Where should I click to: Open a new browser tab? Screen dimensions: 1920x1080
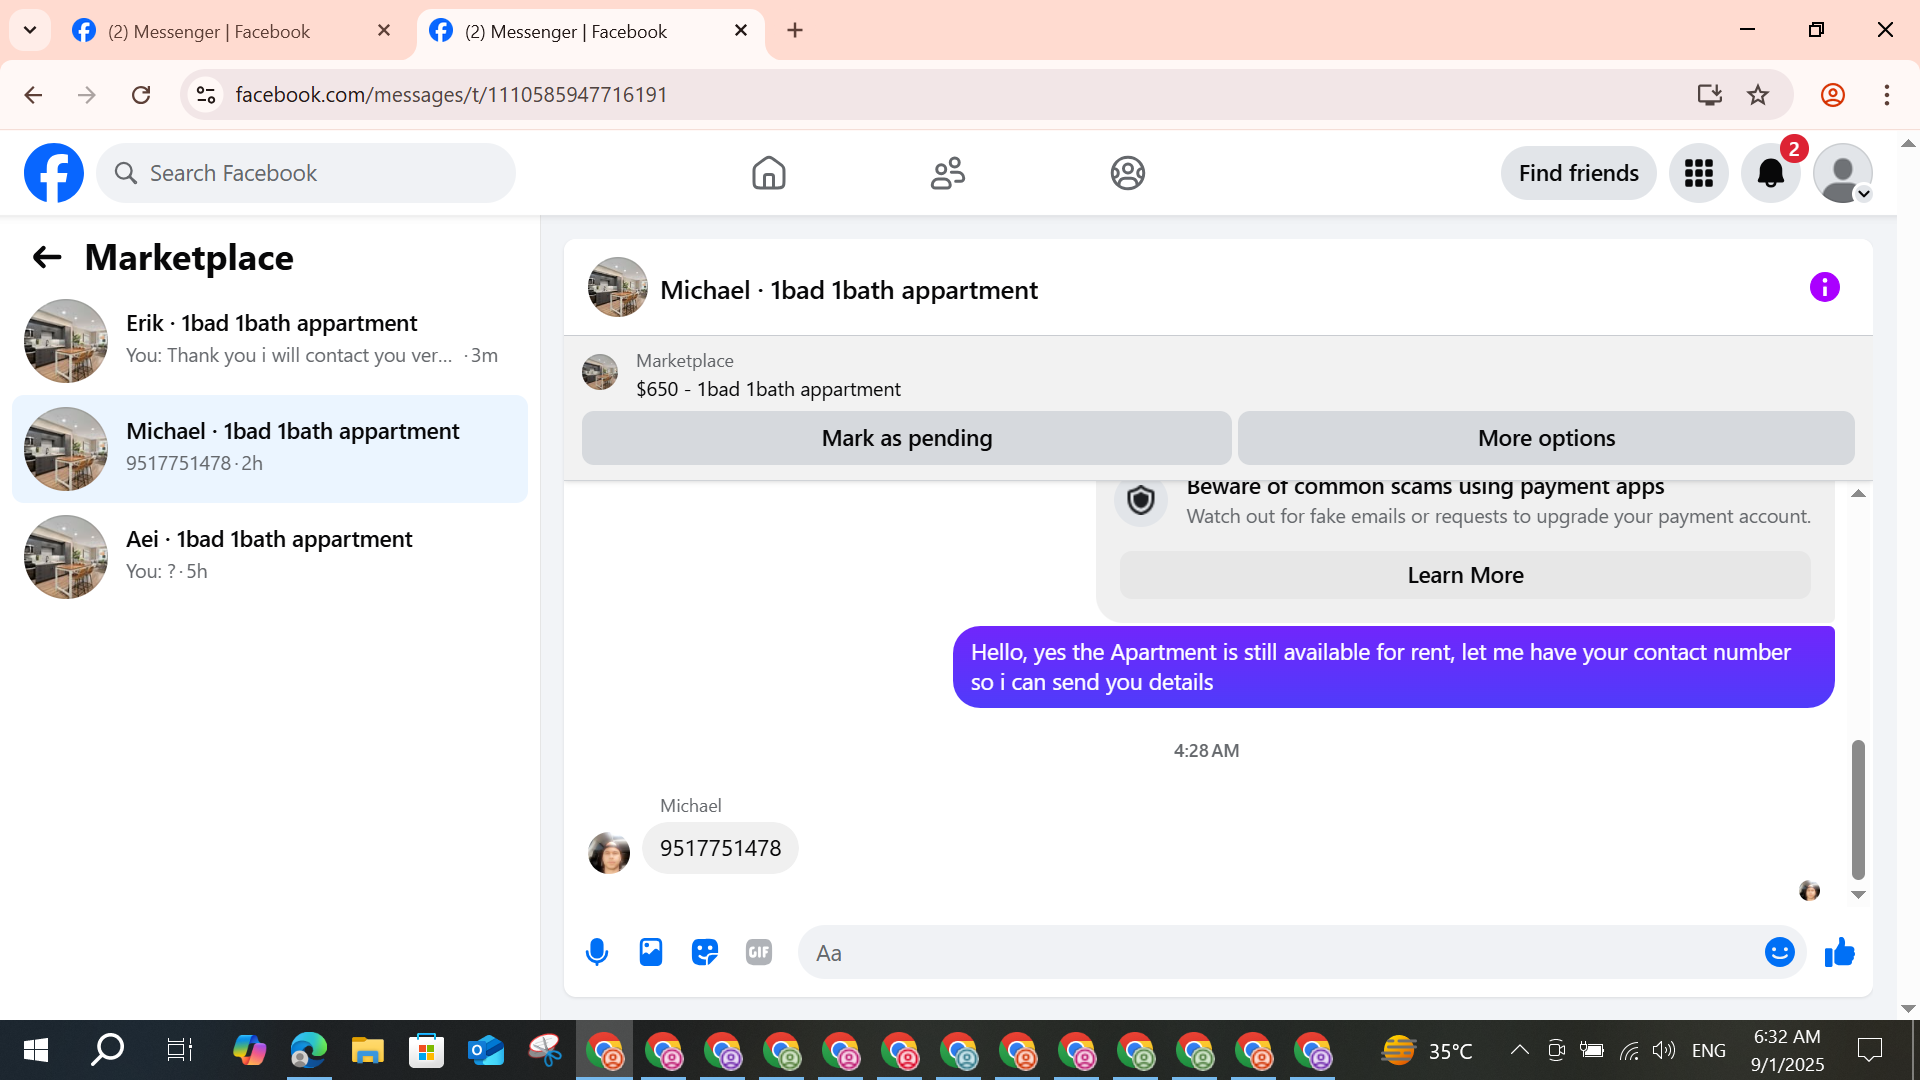pos(795,30)
